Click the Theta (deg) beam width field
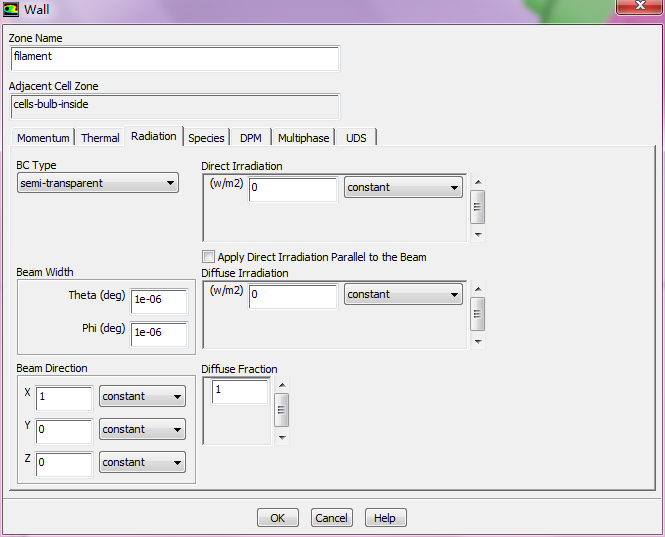 [158, 299]
